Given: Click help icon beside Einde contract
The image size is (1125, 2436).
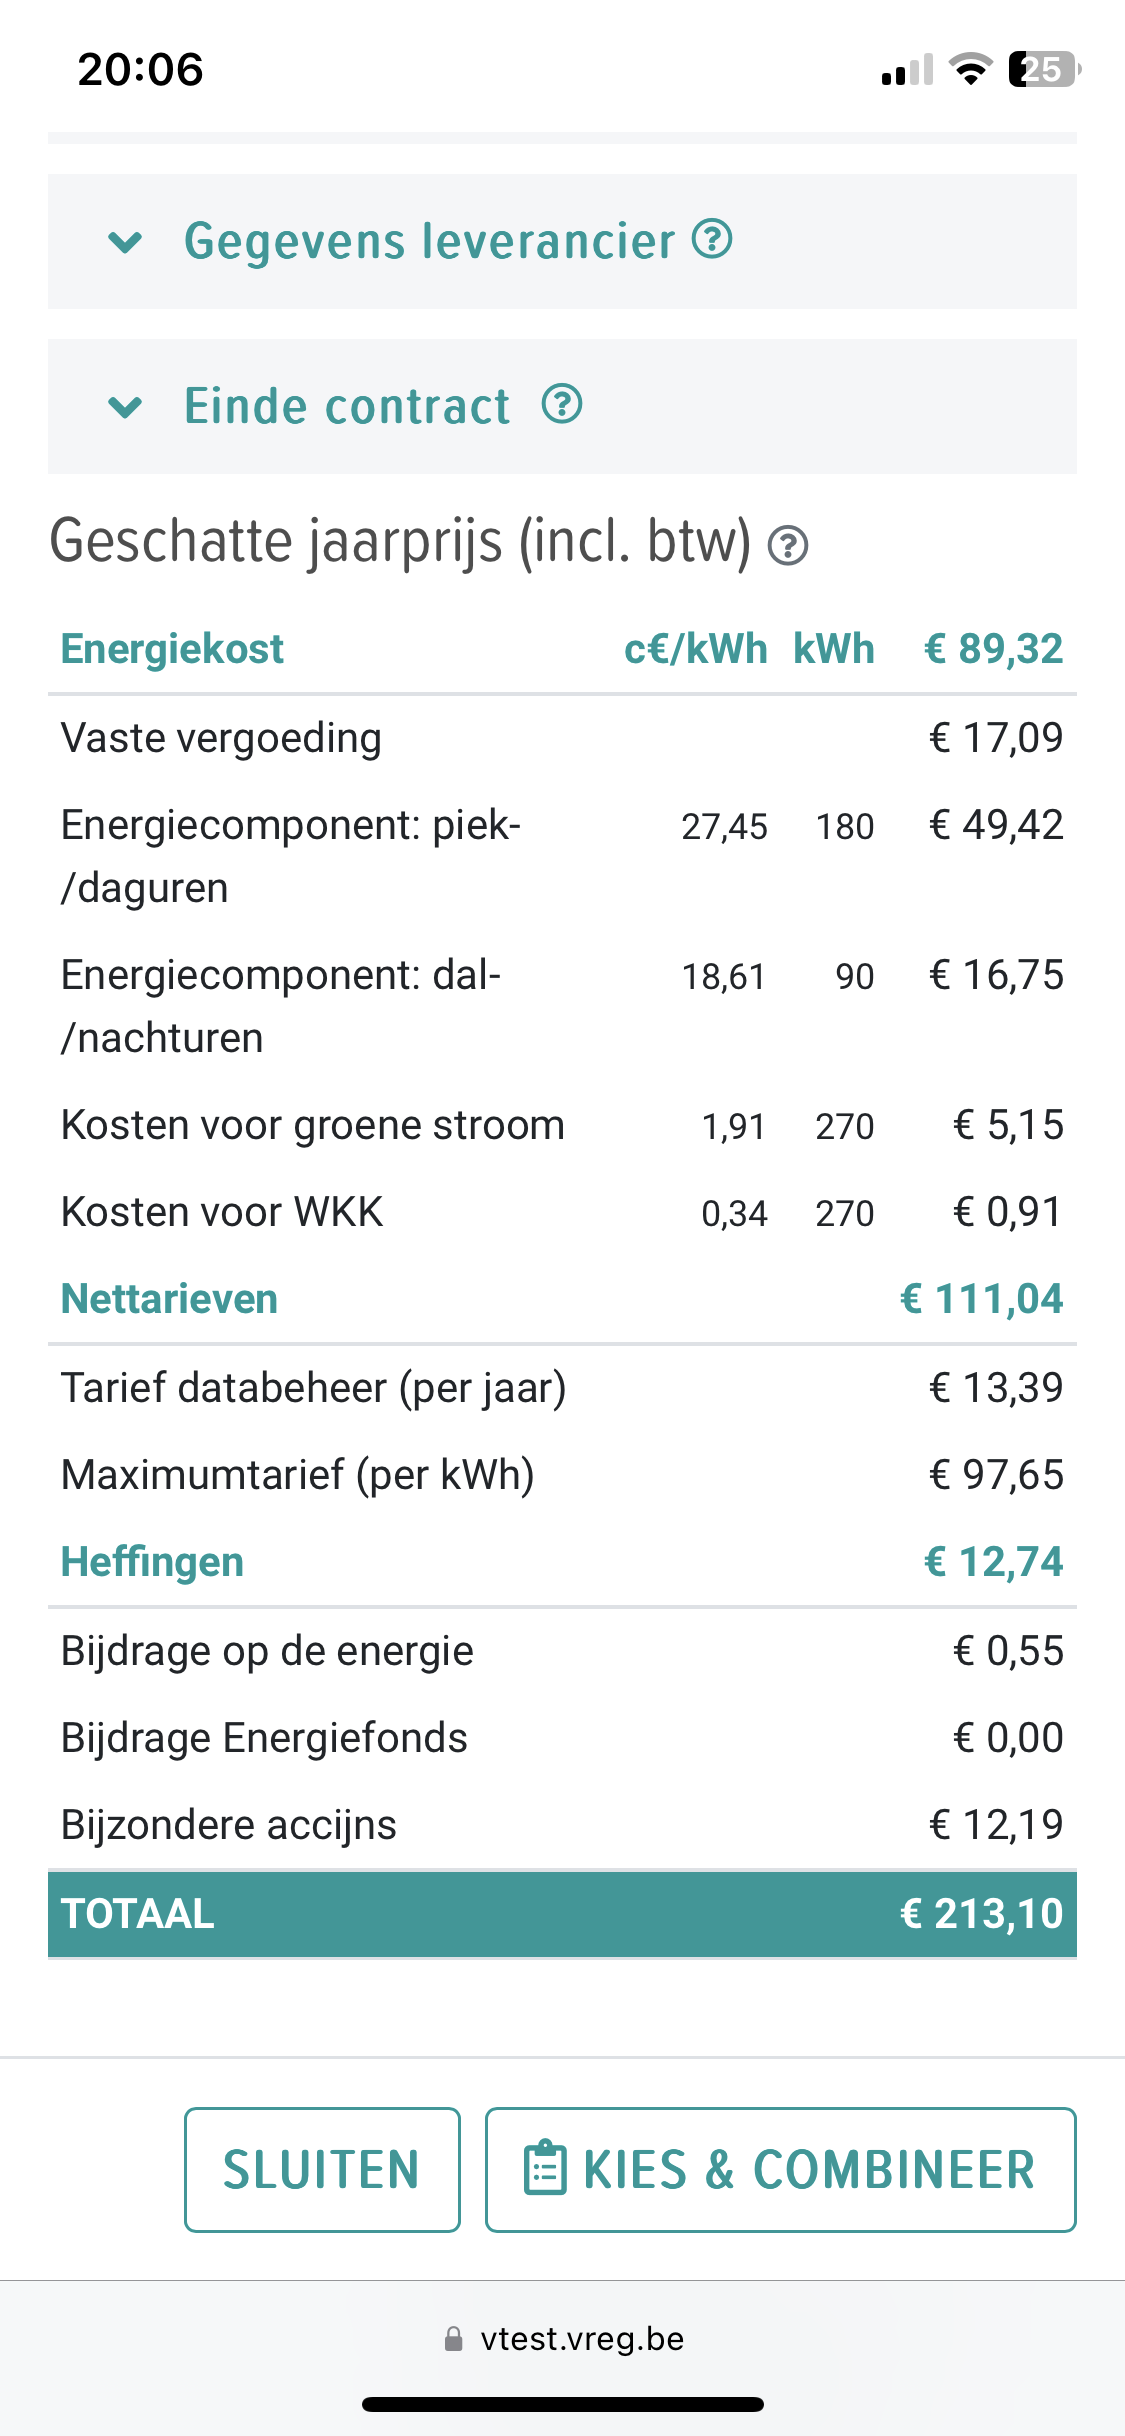Looking at the screenshot, I should 562,404.
